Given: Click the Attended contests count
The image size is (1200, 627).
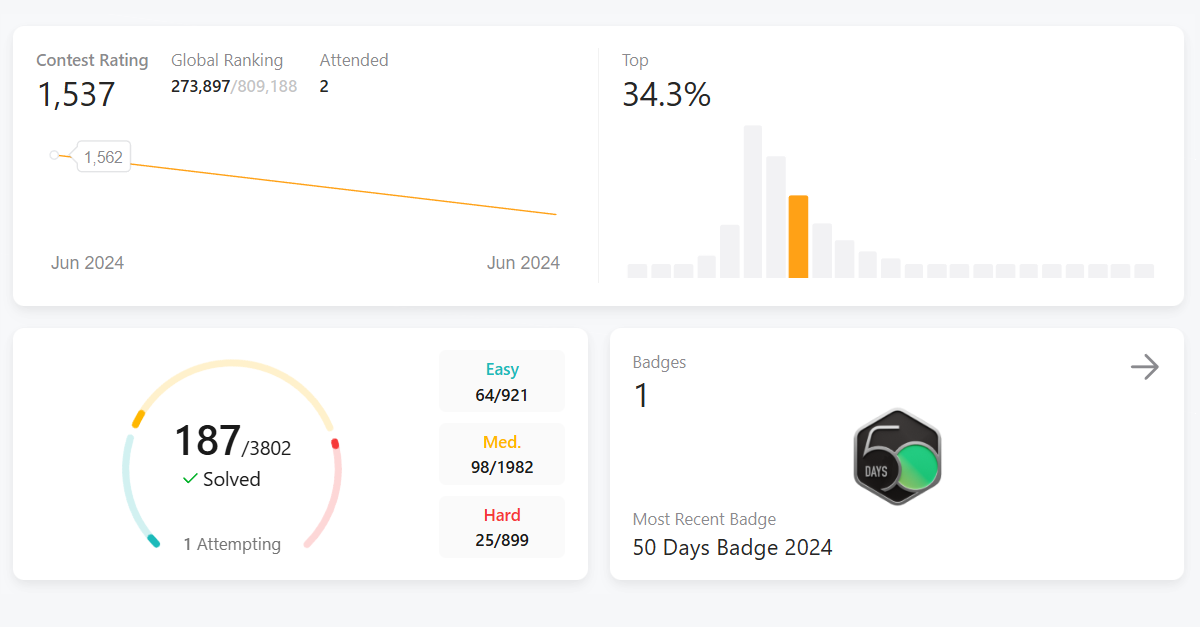Looking at the screenshot, I should coord(324,87).
